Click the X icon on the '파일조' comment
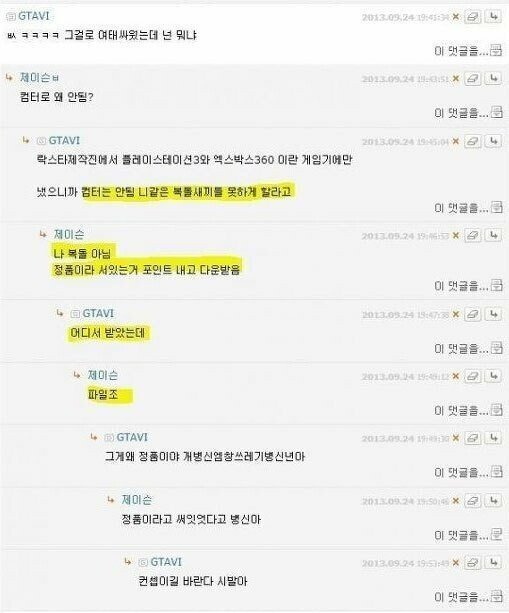509x613 pixels. (455, 376)
